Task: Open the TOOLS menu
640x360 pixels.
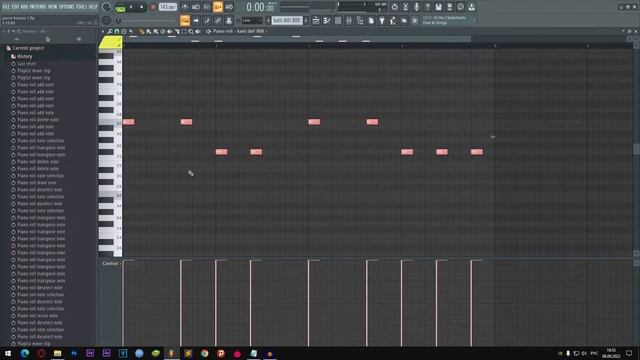Action: pos(82,7)
